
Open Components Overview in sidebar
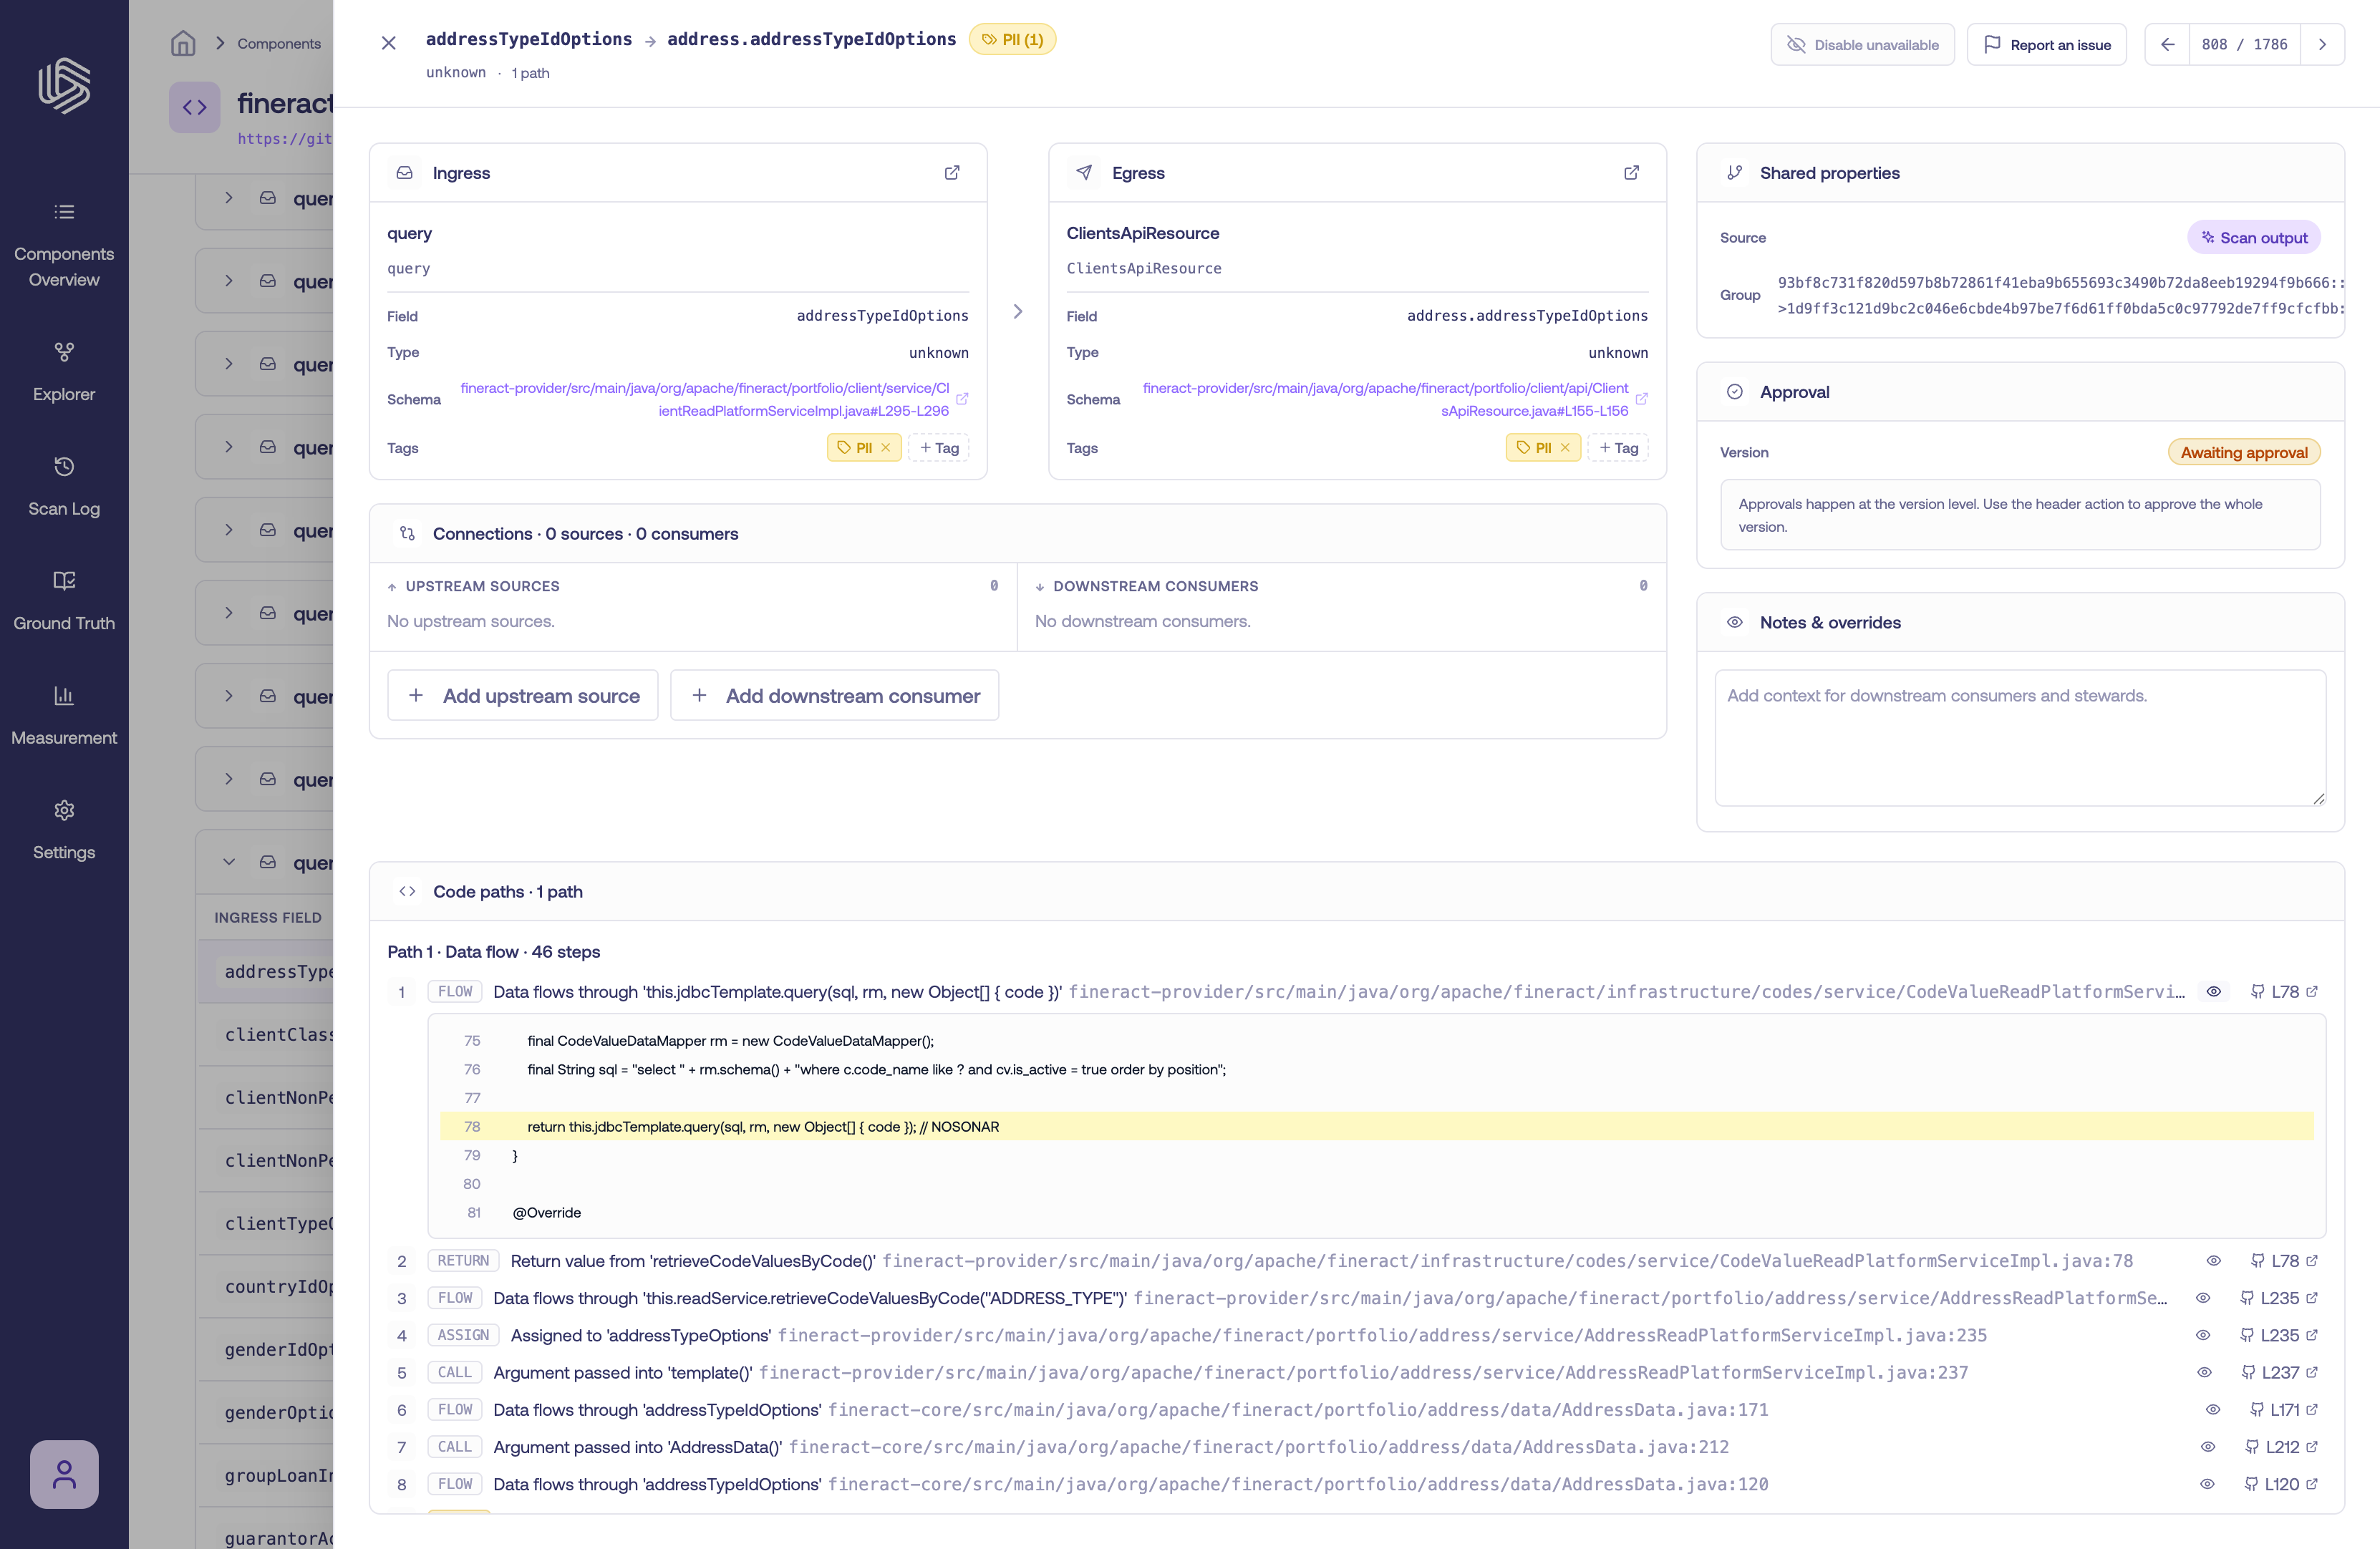(64, 245)
